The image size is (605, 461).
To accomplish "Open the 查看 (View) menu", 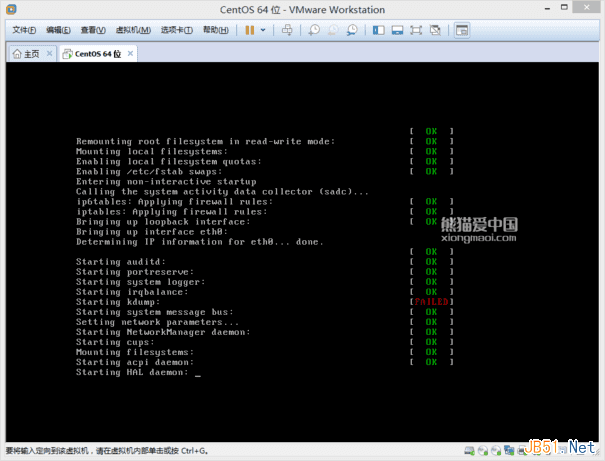I will 93,30.
